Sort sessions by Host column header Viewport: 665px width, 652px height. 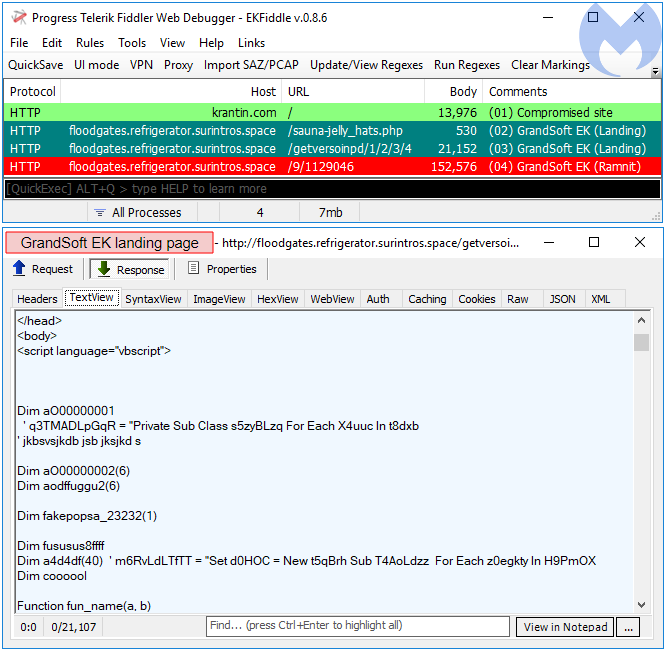point(171,92)
